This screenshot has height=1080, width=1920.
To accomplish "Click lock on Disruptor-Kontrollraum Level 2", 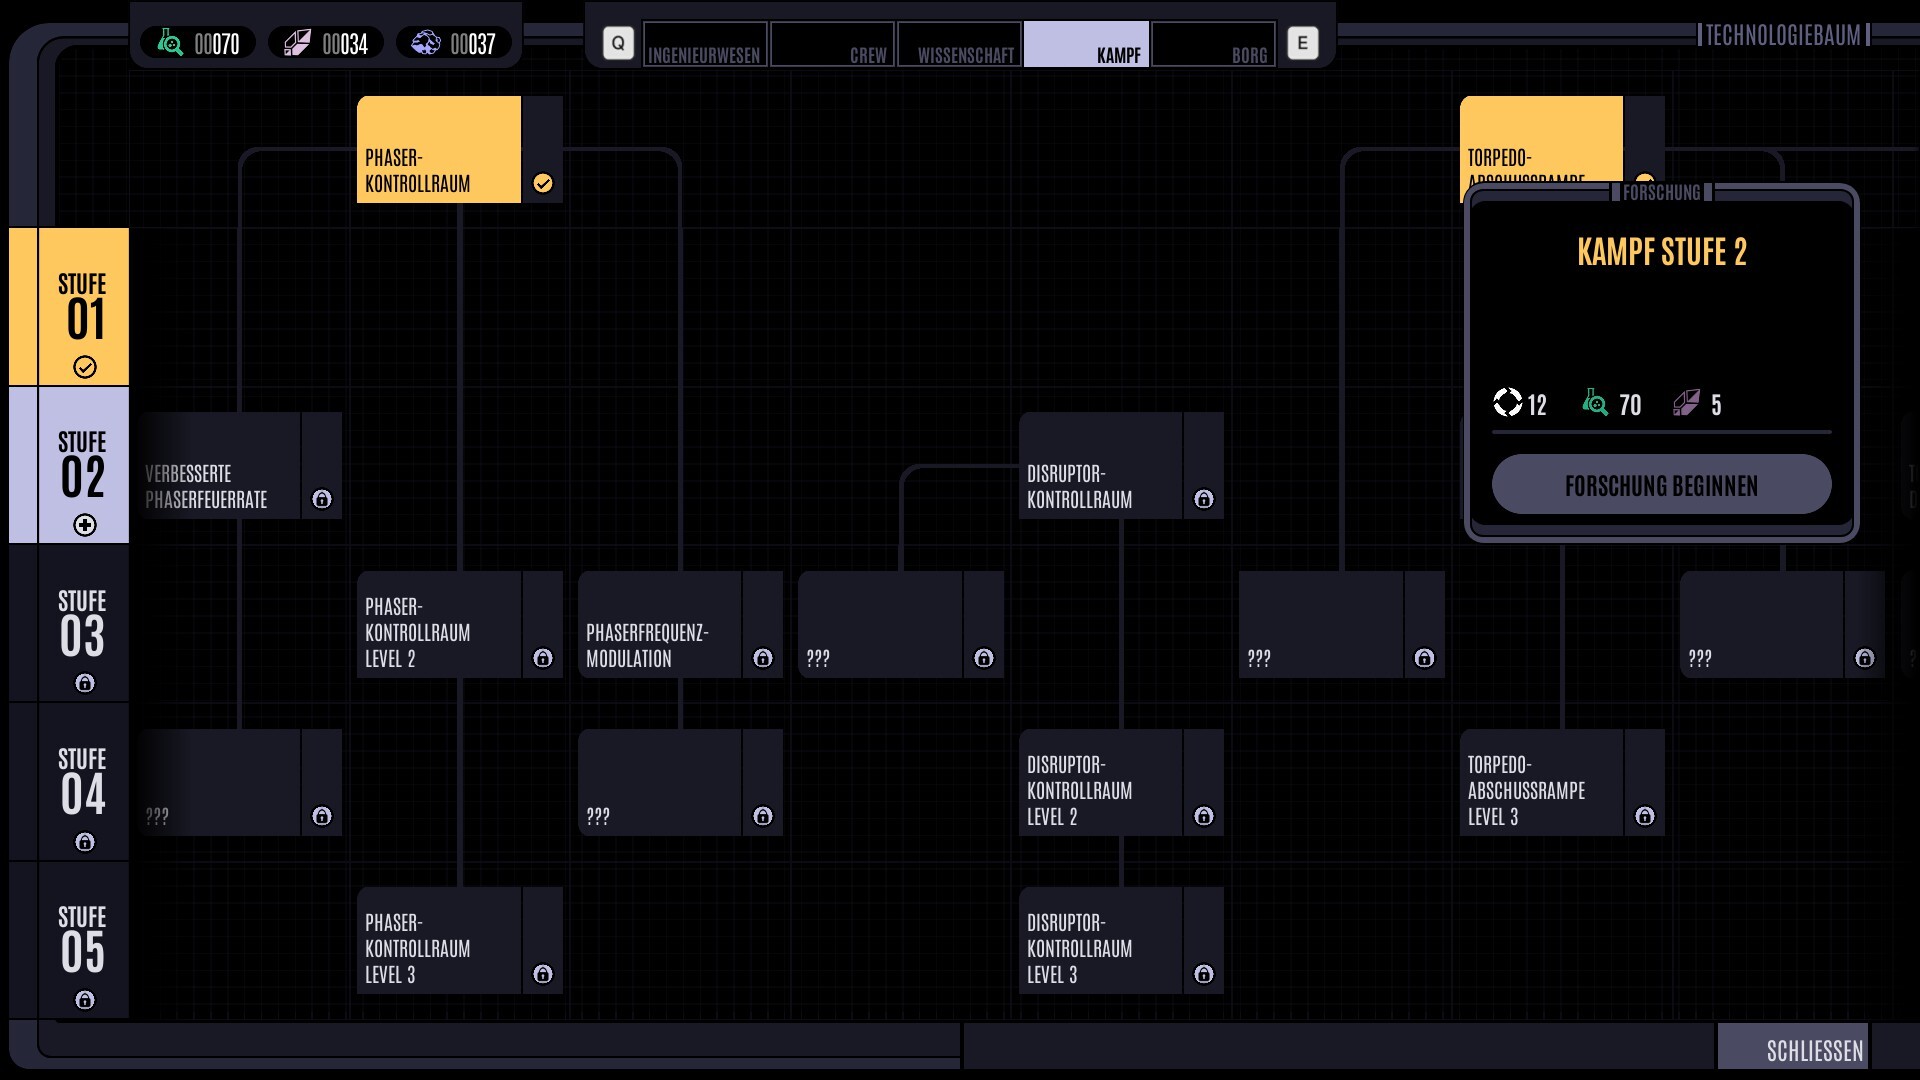I will [x=1204, y=816].
